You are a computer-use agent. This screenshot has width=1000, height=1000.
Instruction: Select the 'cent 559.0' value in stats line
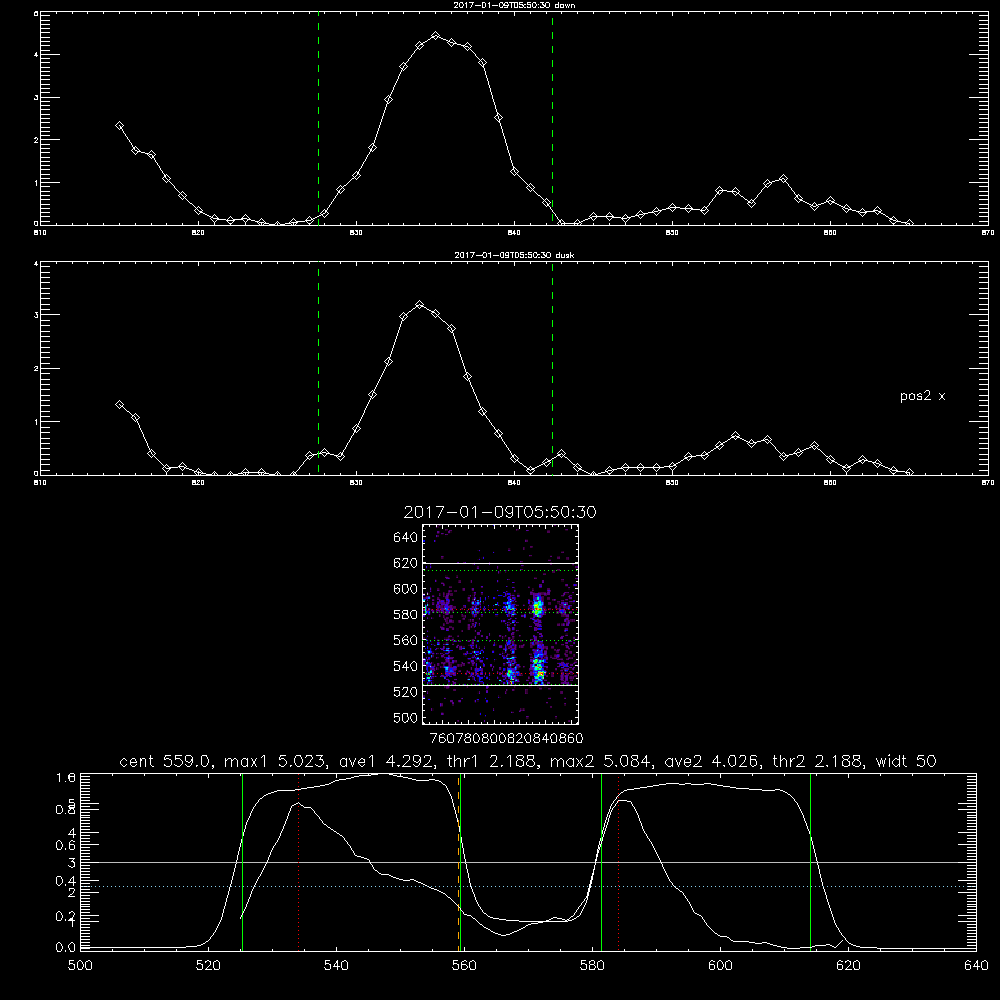click(x=168, y=761)
